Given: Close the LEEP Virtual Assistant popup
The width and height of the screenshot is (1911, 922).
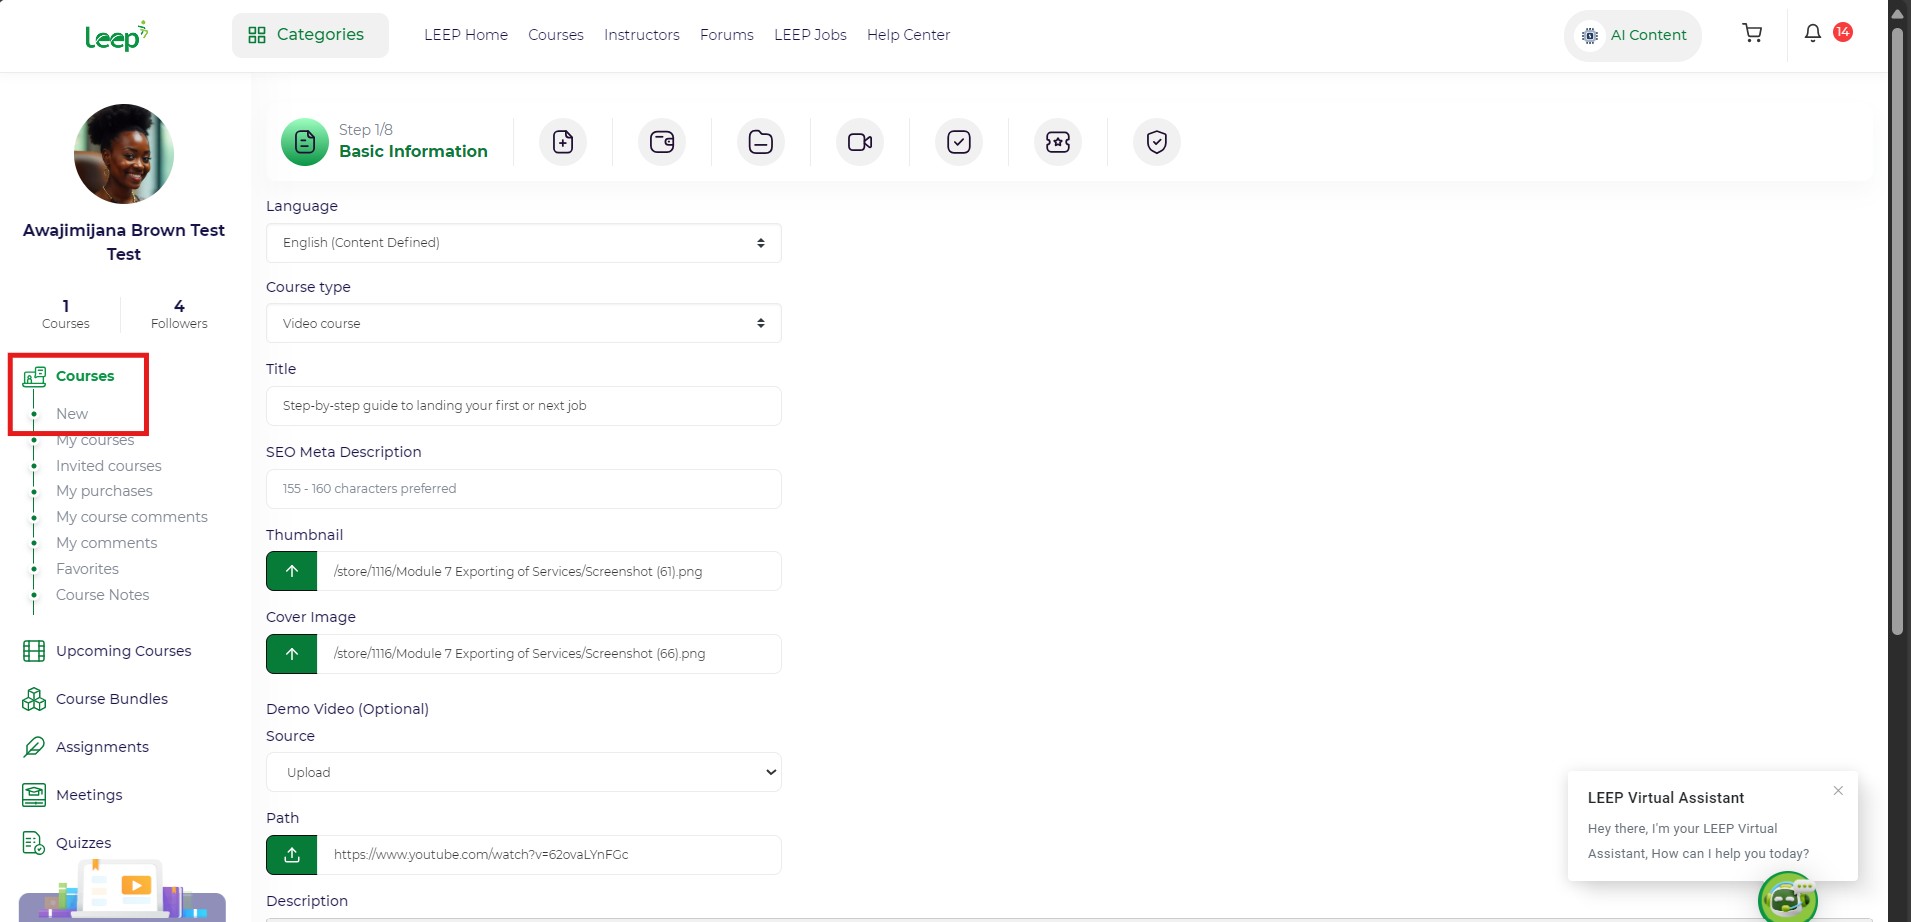Looking at the screenshot, I should pyautogui.click(x=1838, y=791).
